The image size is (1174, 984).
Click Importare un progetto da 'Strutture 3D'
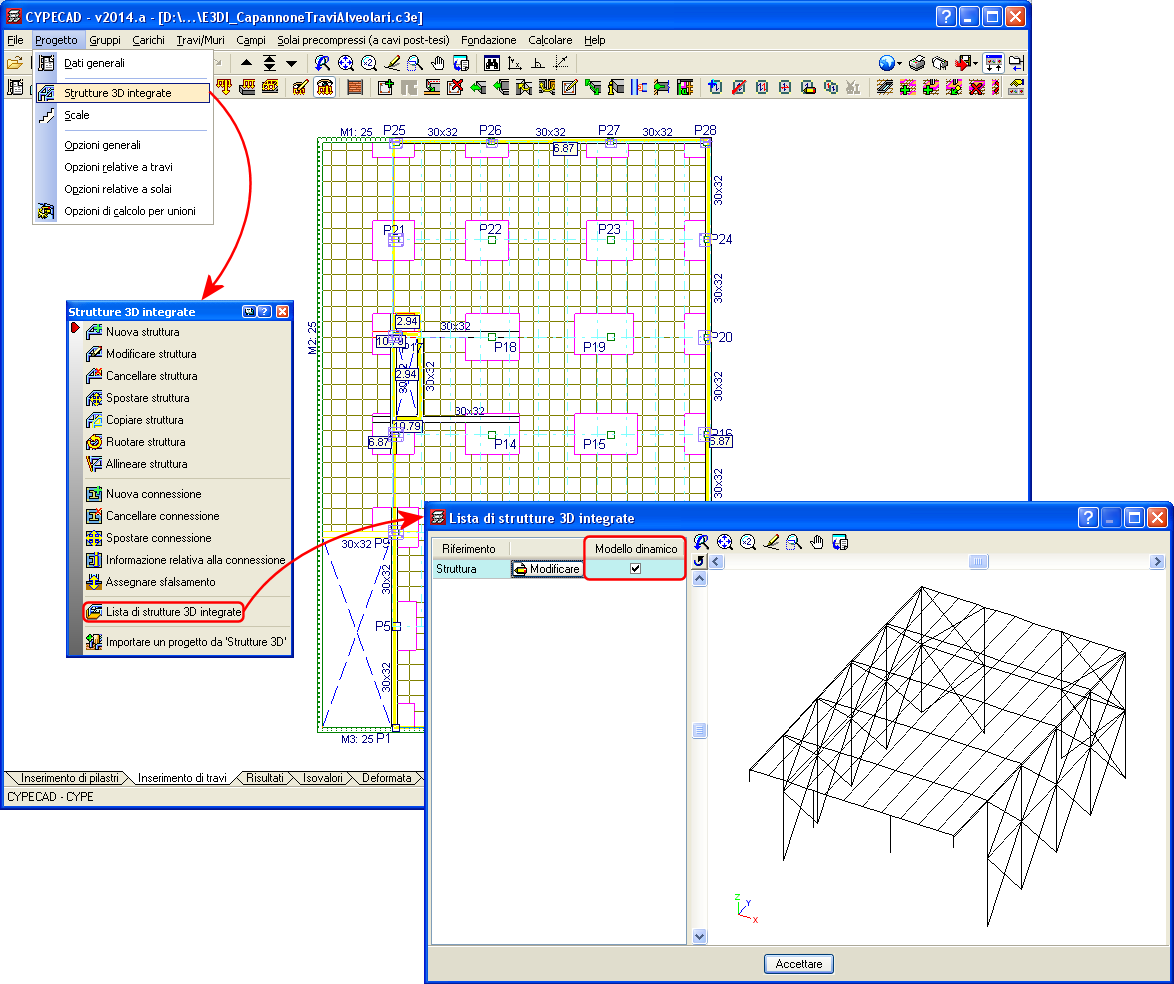coord(187,642)
